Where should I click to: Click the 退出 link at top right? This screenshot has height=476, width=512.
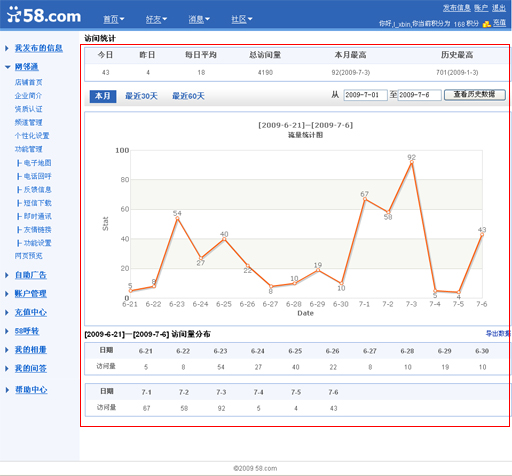click(499, 8)
